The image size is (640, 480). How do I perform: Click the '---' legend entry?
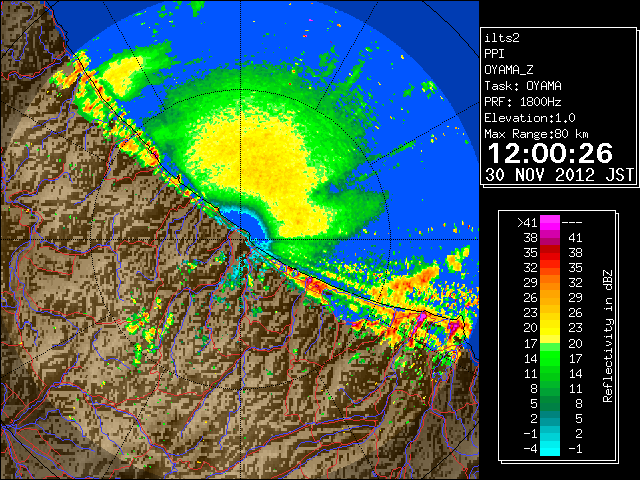(x=572, y=222)
